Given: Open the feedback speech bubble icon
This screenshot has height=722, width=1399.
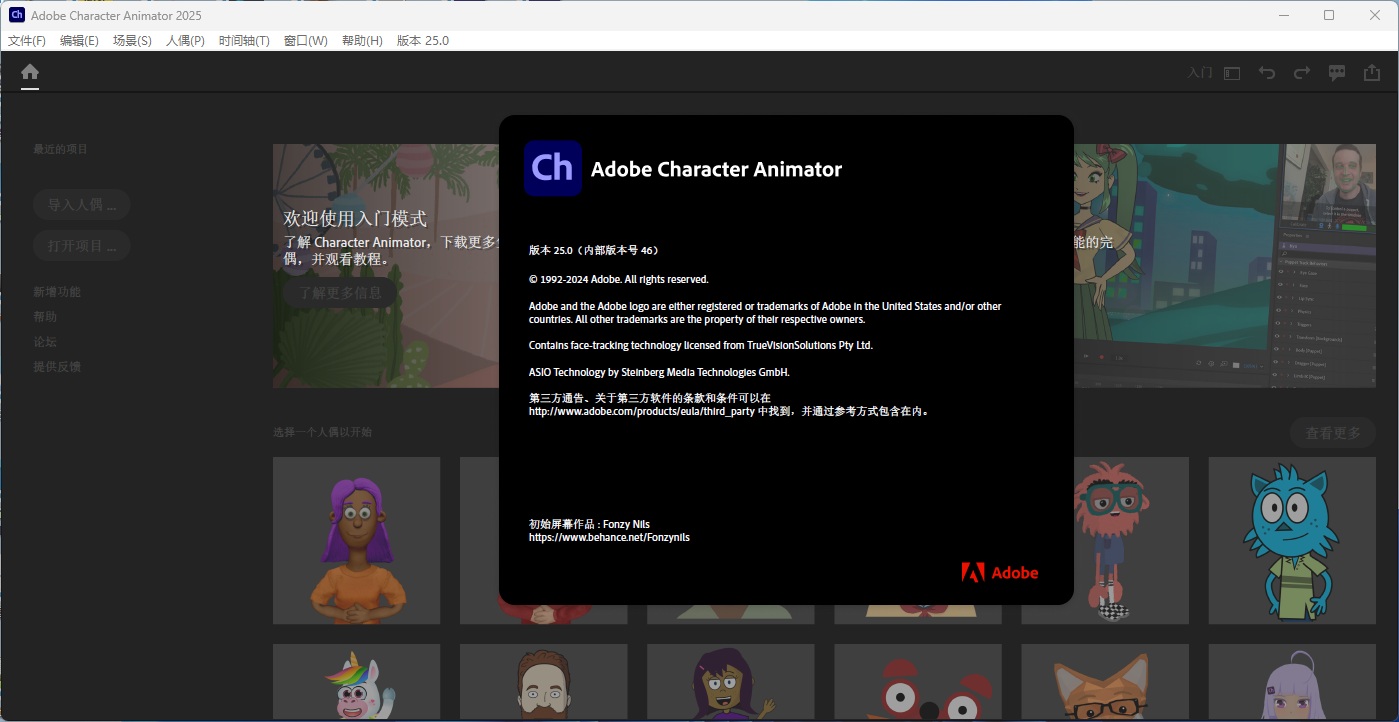Looking at the screenshot, I should (x=1337, y=73).
